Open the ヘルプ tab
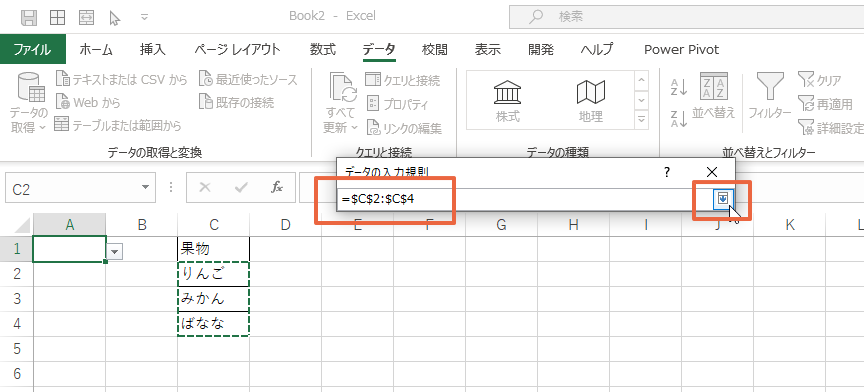 point(596,50)
